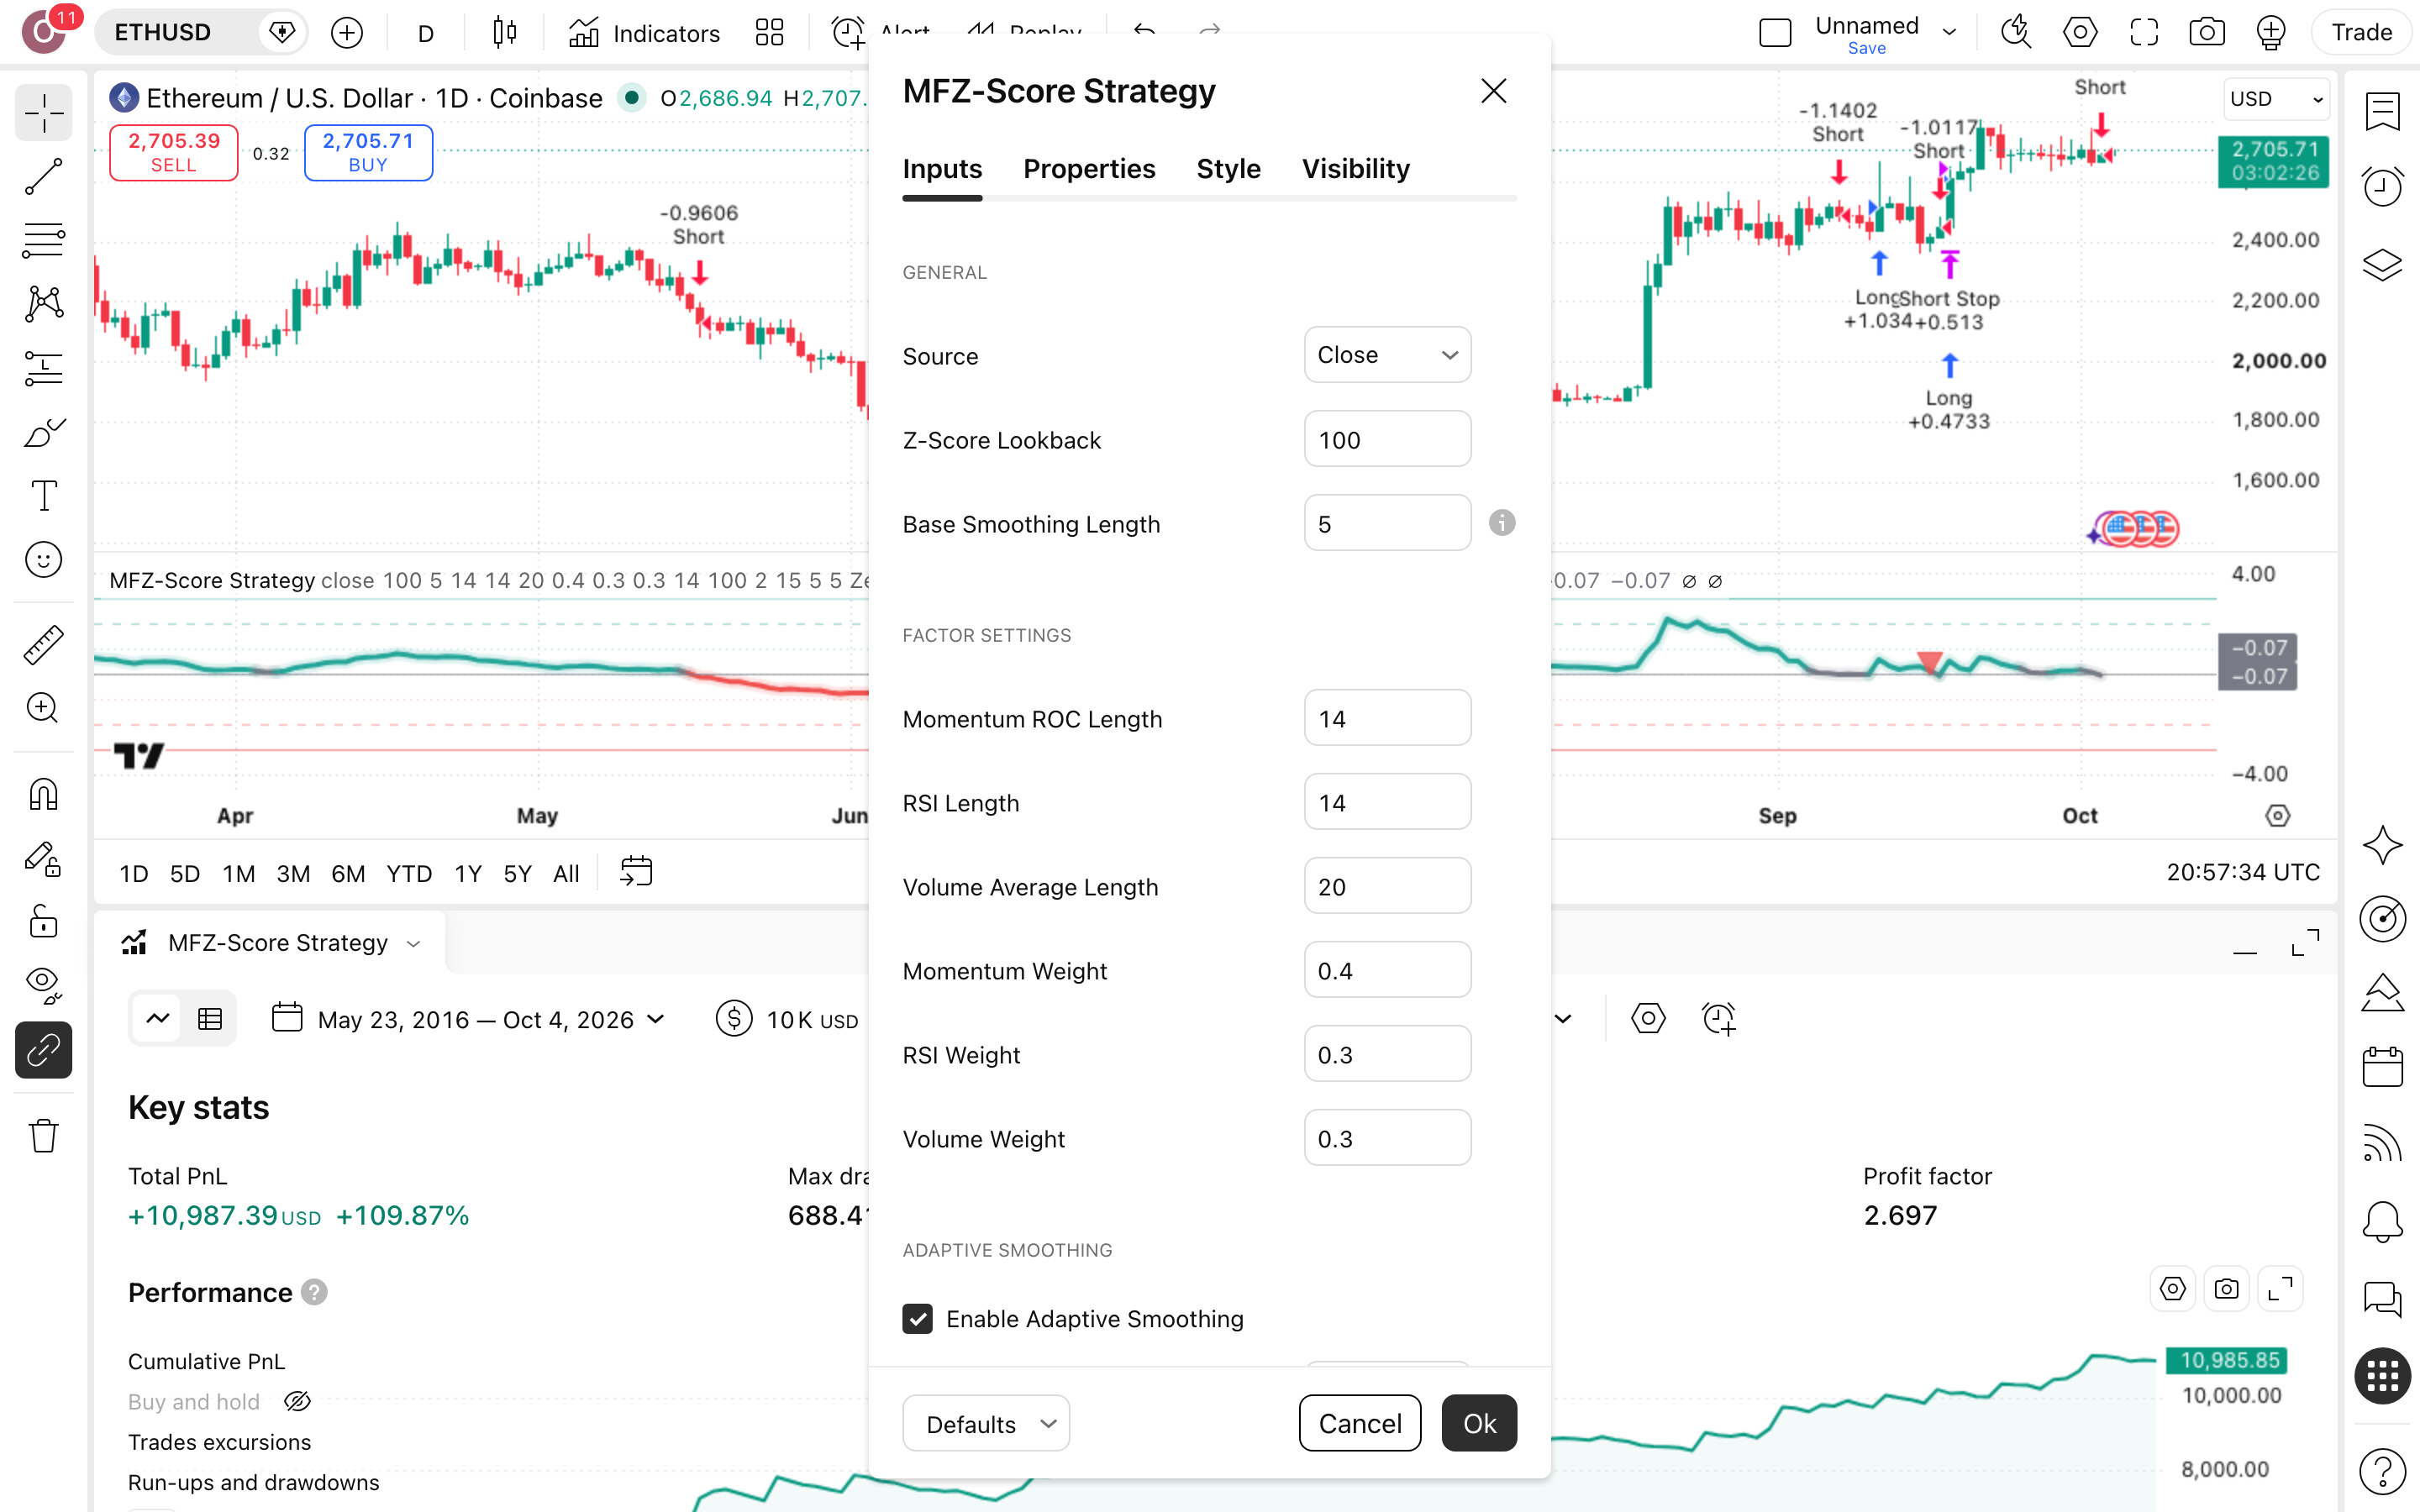Switch to the Style tab

pyautogui.click(x=1228, y=169)
